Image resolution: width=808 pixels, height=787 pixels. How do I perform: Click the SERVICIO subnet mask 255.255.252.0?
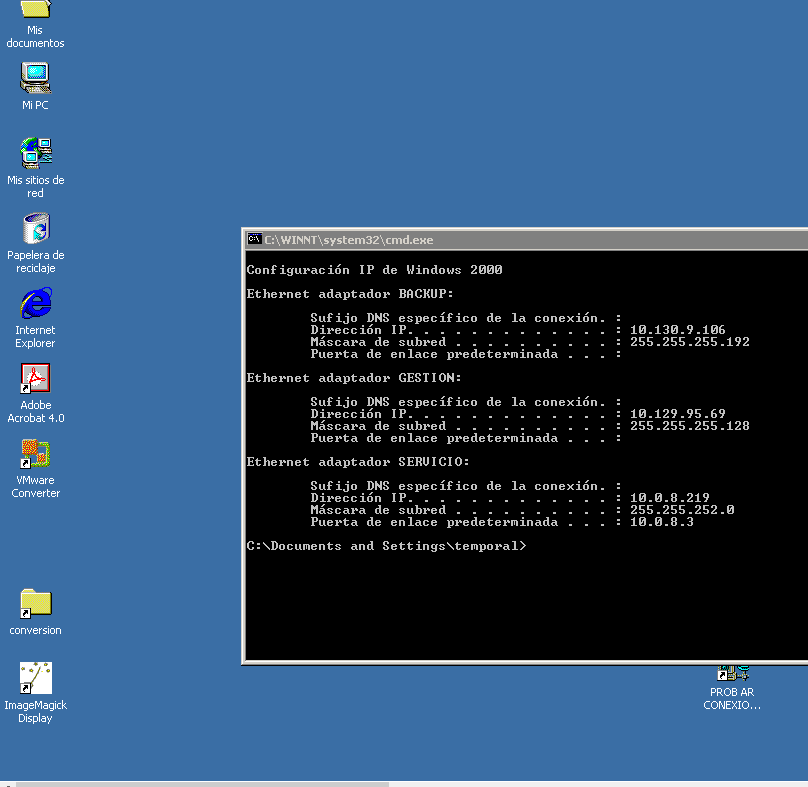click(682, 510)
